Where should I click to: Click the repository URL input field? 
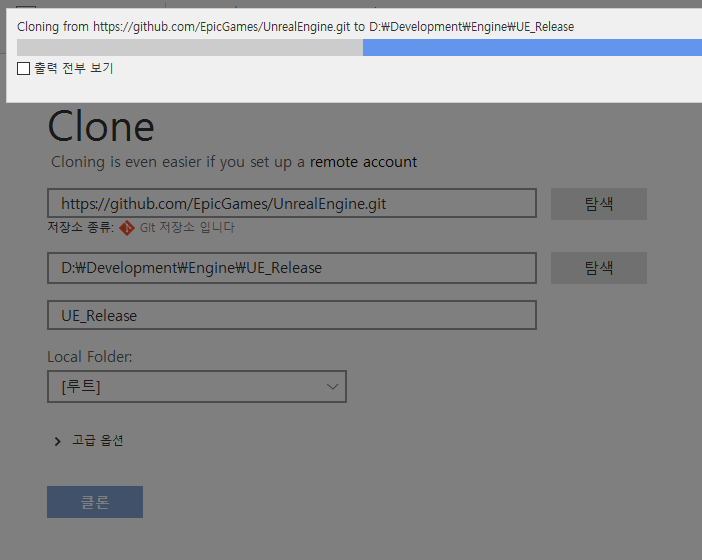(x=292, y=203)
